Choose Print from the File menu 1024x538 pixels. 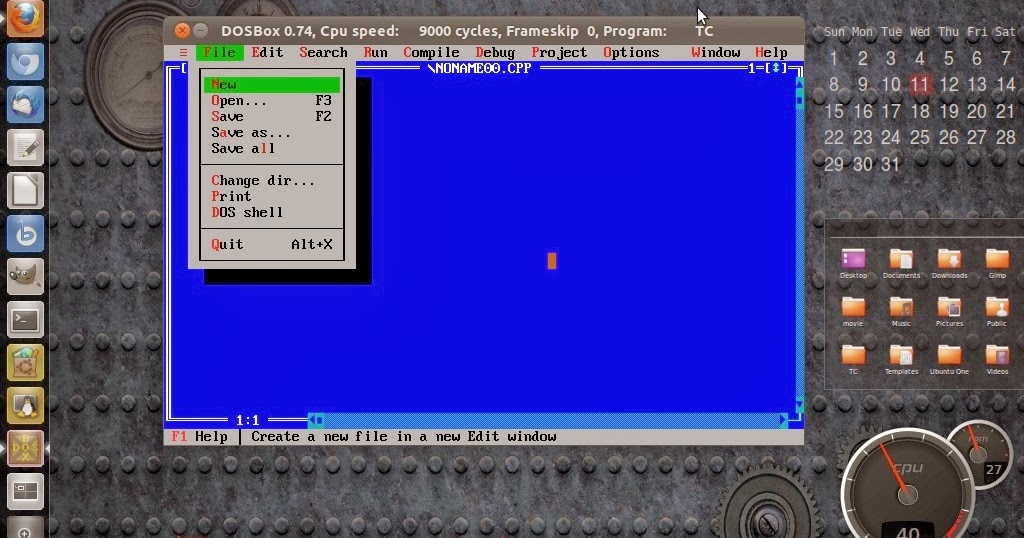point(272,196)
